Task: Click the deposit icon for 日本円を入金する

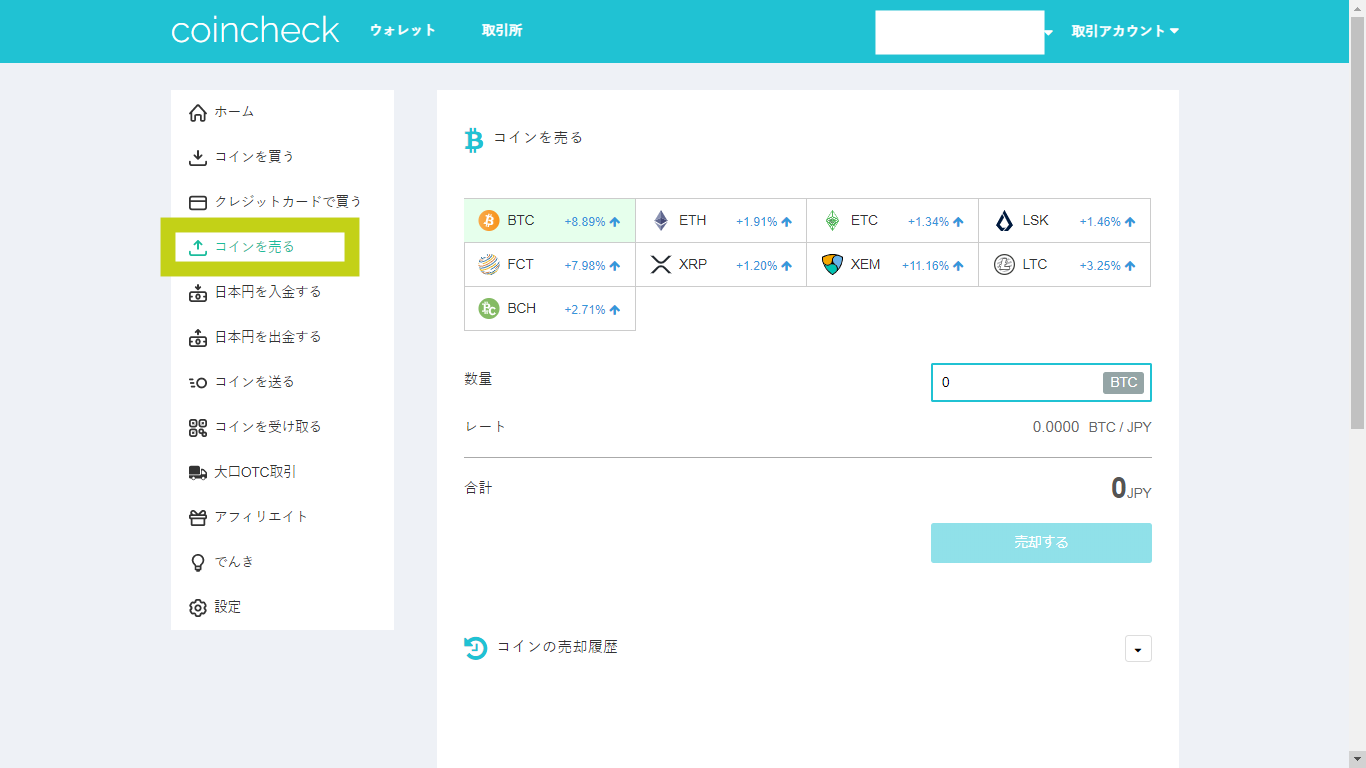Action: coord(198,292)
